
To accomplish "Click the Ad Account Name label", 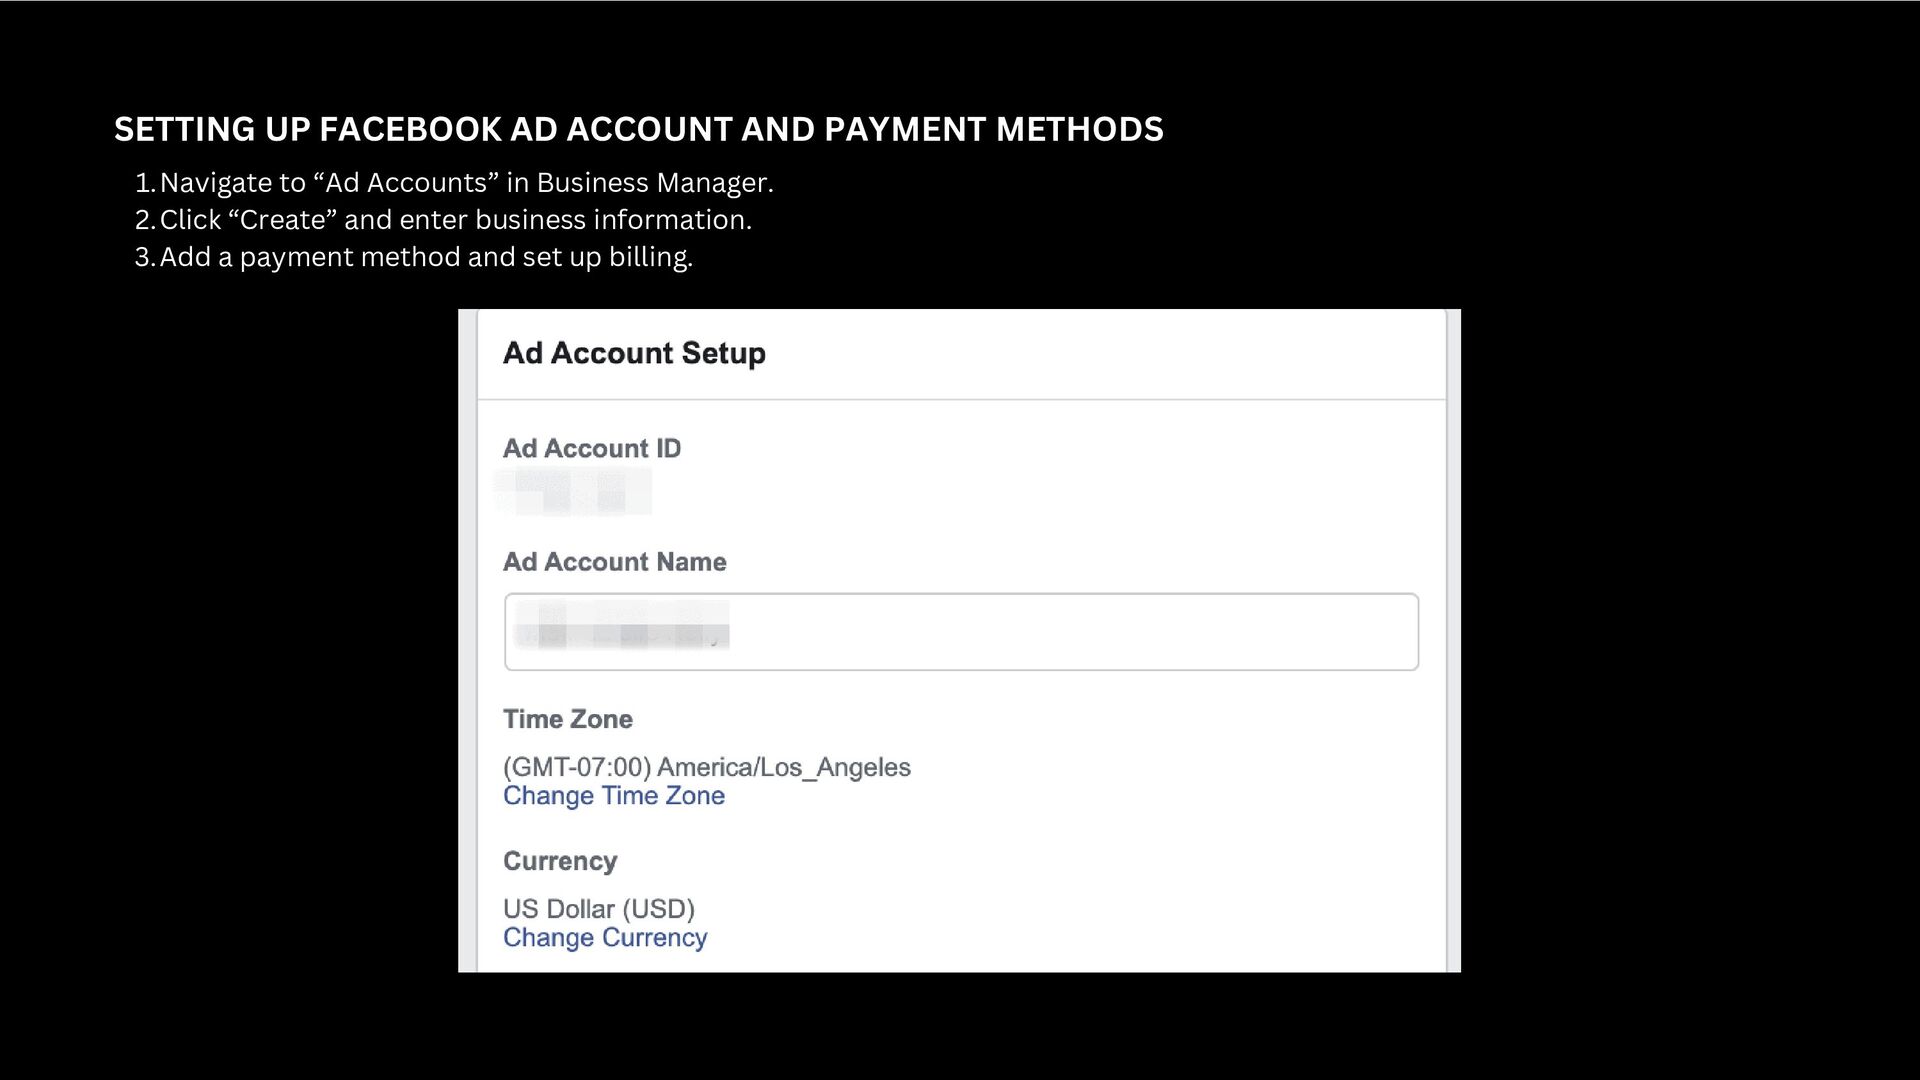I will click(x=614, y=562).
